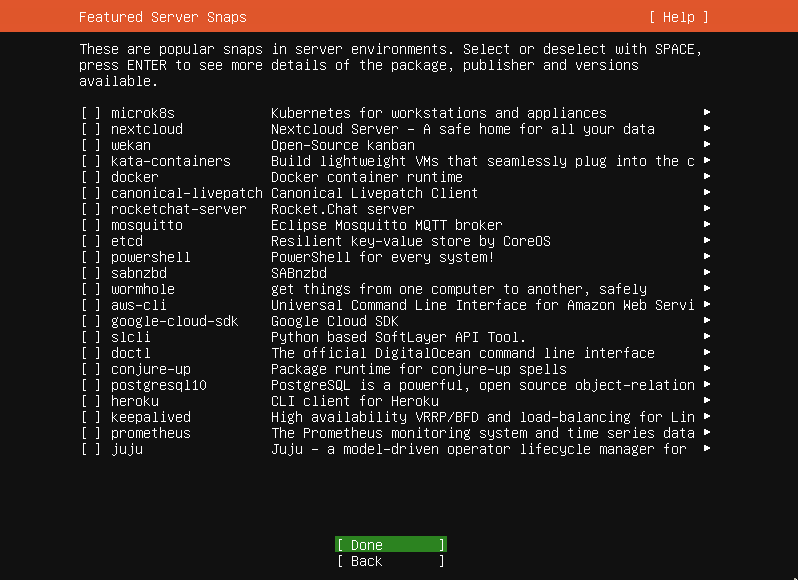
Task: Enable the rocketchat-server checkbox
Action: 91,209
